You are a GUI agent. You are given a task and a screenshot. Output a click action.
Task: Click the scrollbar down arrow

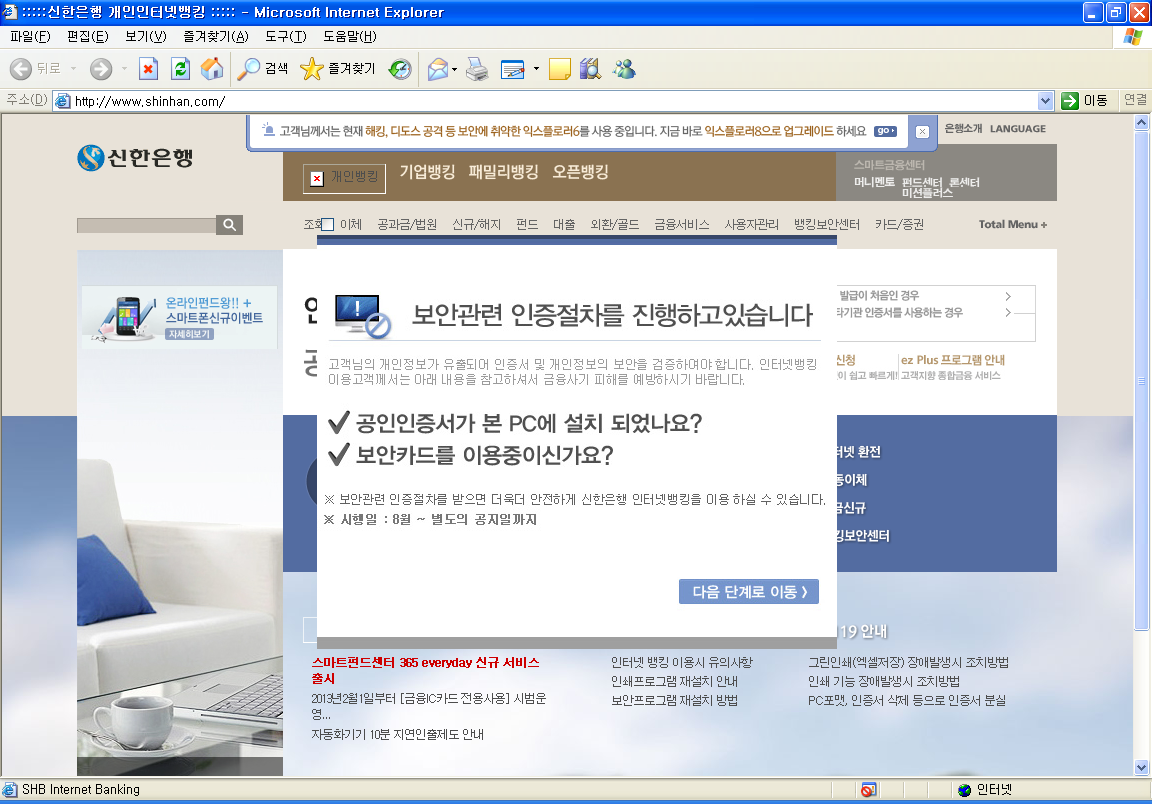pyautogui.click(x=1142, y=768)
